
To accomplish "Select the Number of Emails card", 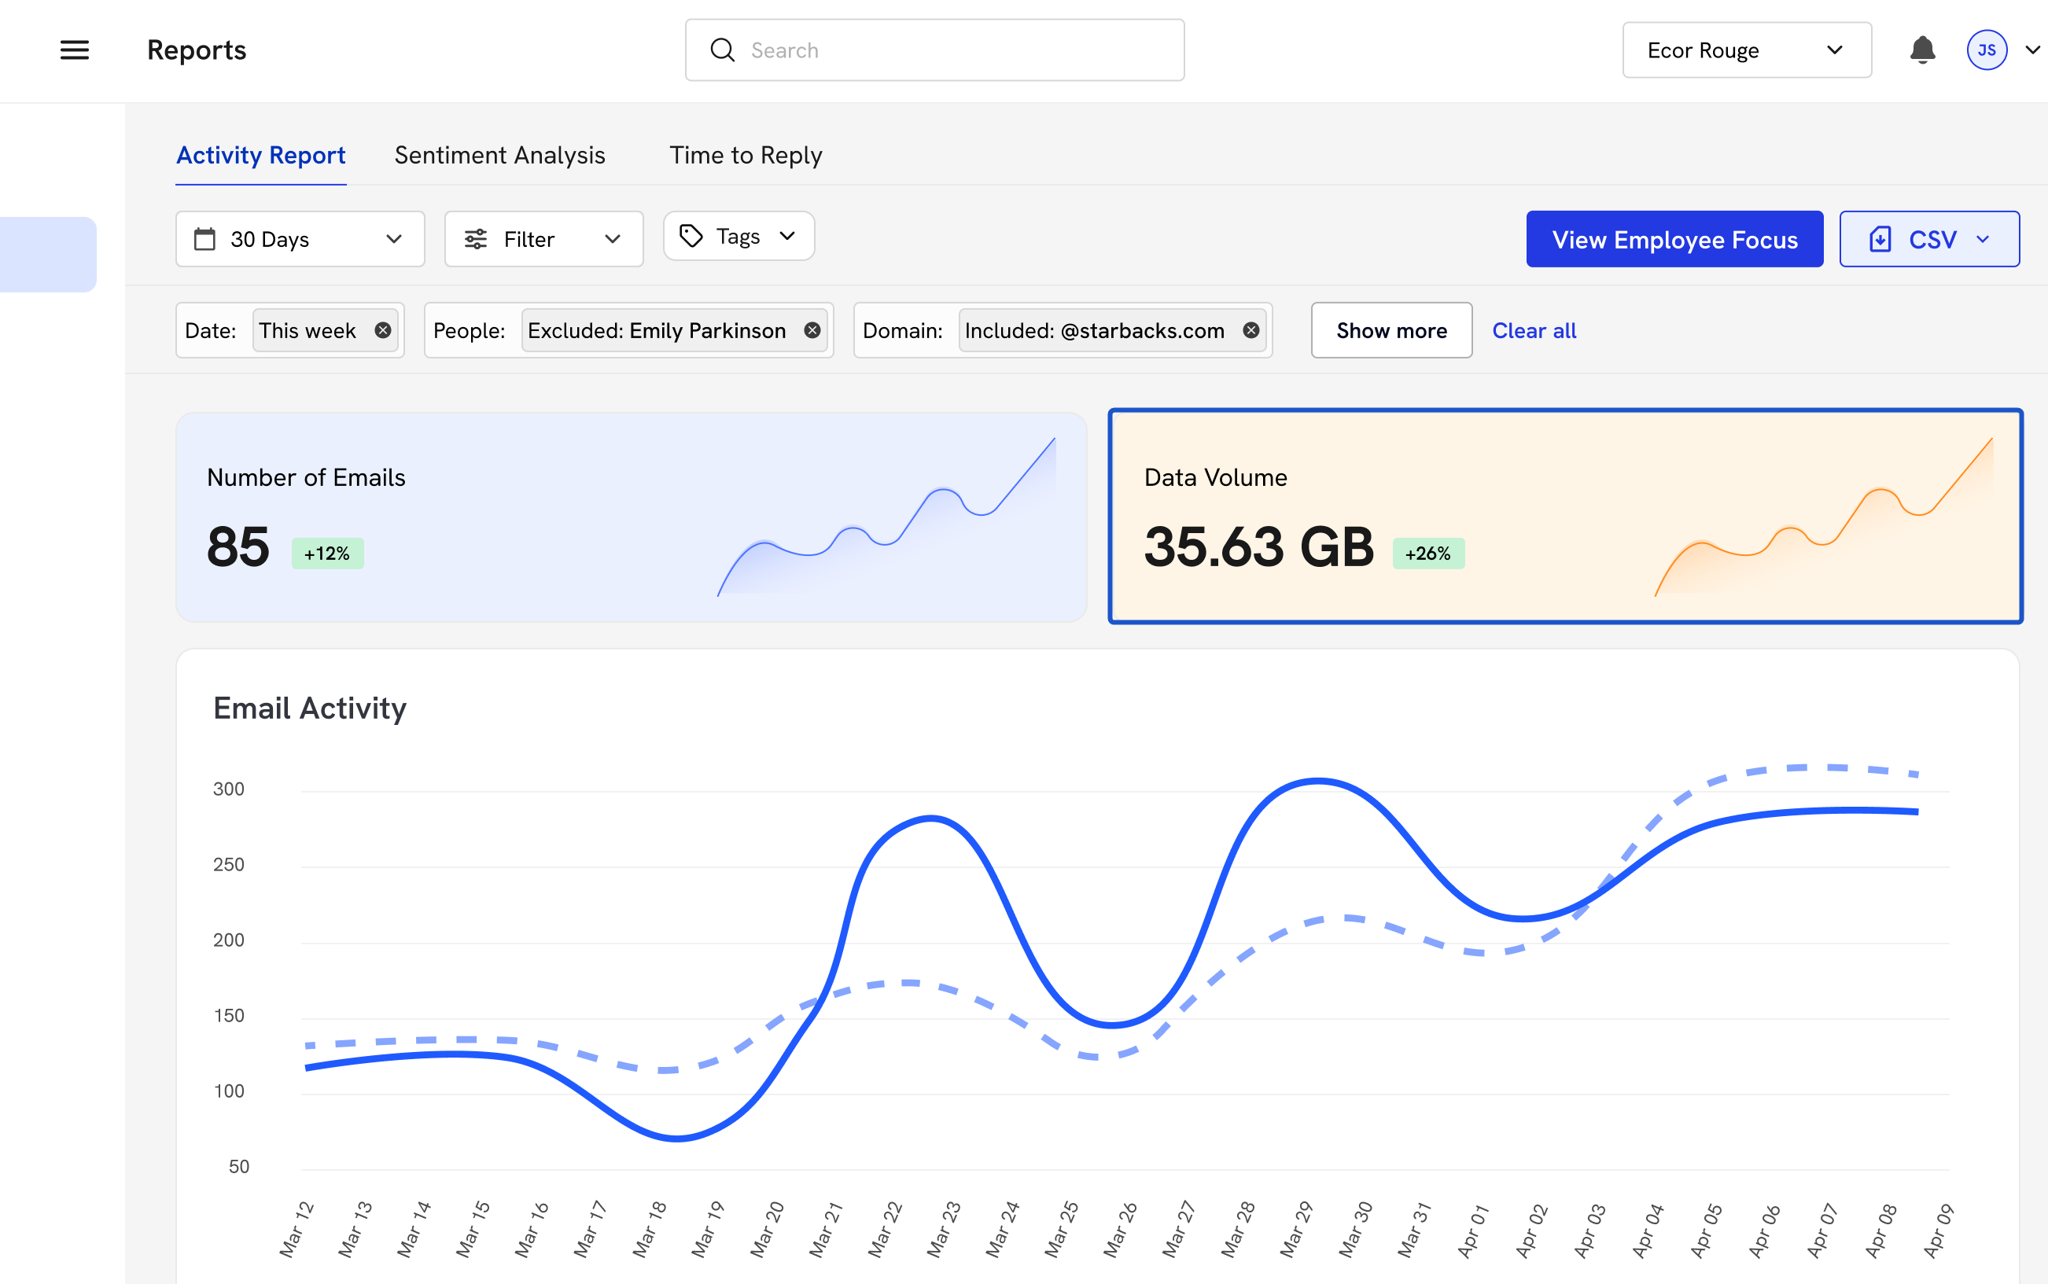I will 631,517.
